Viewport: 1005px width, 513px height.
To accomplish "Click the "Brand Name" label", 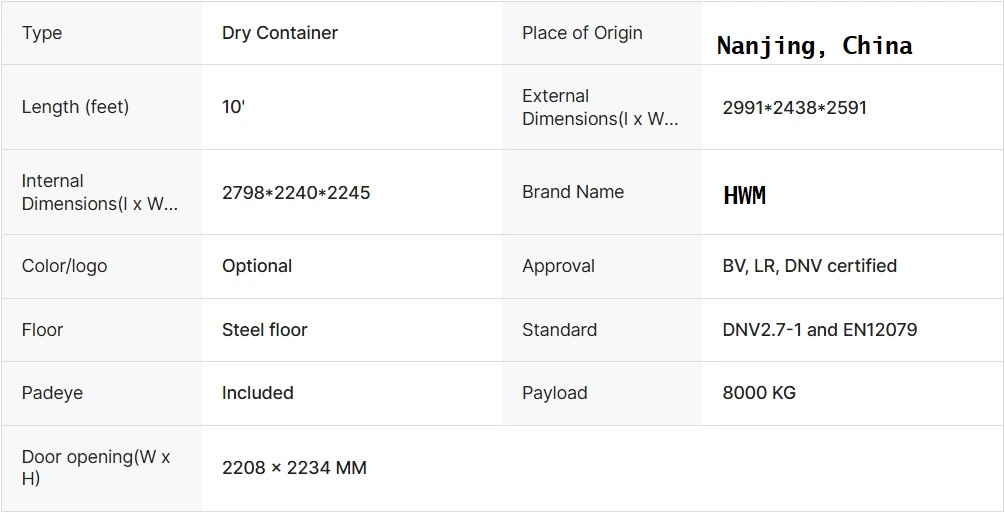I will click(x=573, y=192).
